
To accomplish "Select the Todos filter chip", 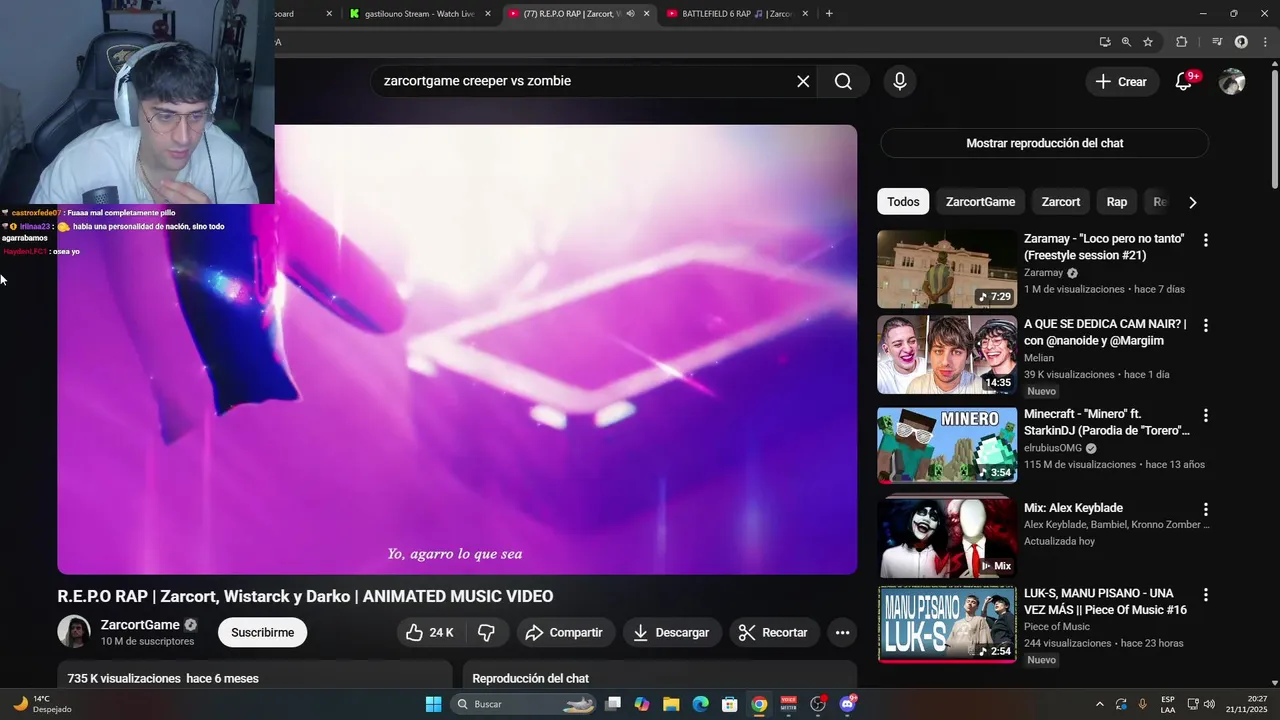I will click(x=903, y=202).
